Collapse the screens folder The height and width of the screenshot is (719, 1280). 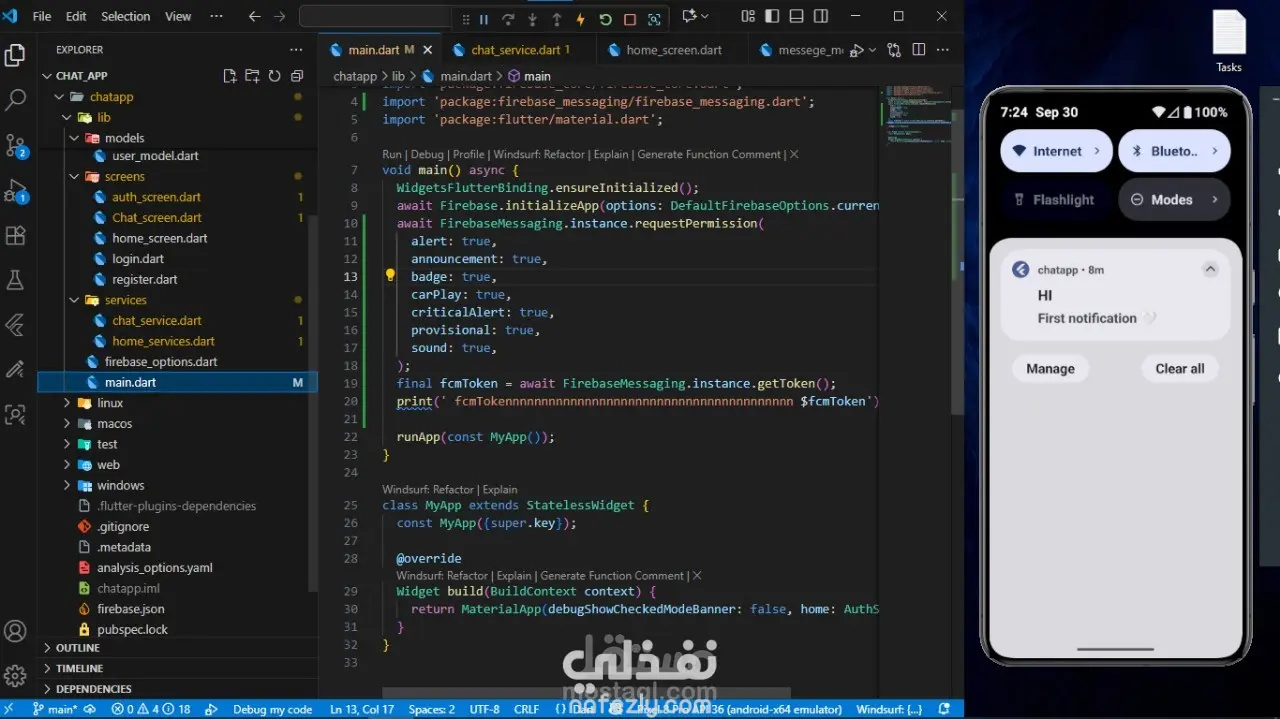(x=74, y=176)
